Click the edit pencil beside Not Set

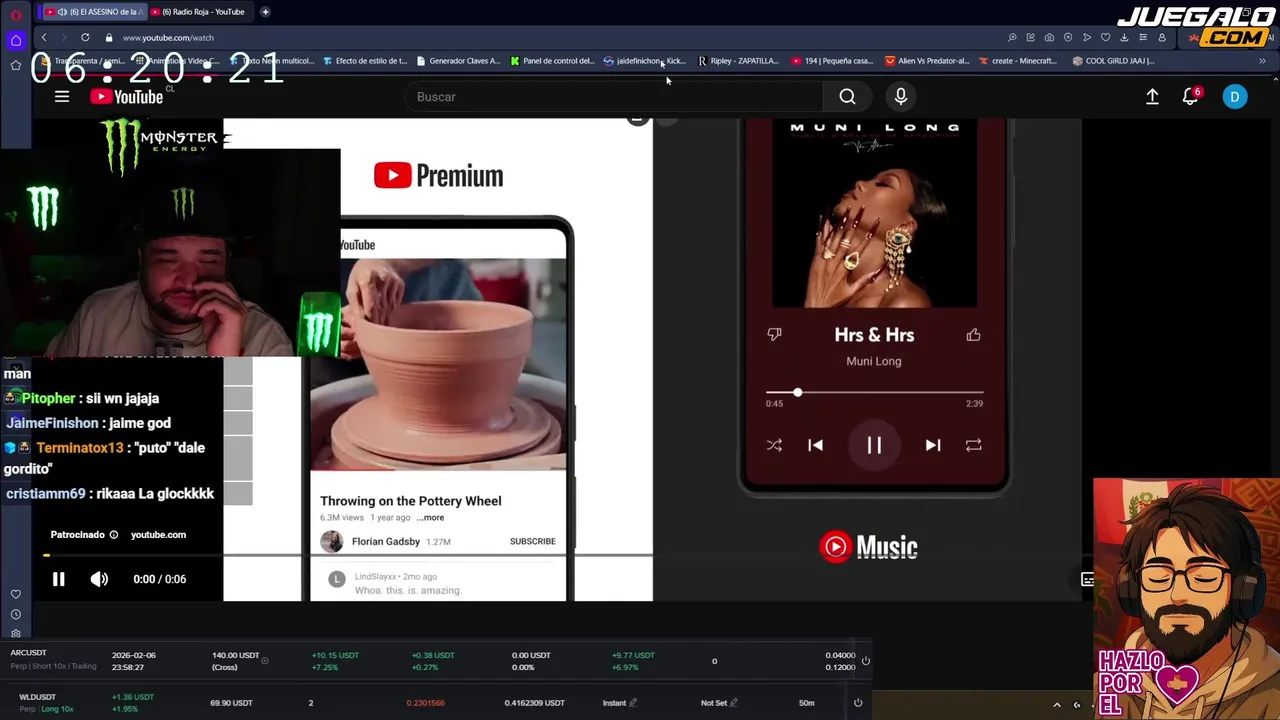tap(733, 703)
